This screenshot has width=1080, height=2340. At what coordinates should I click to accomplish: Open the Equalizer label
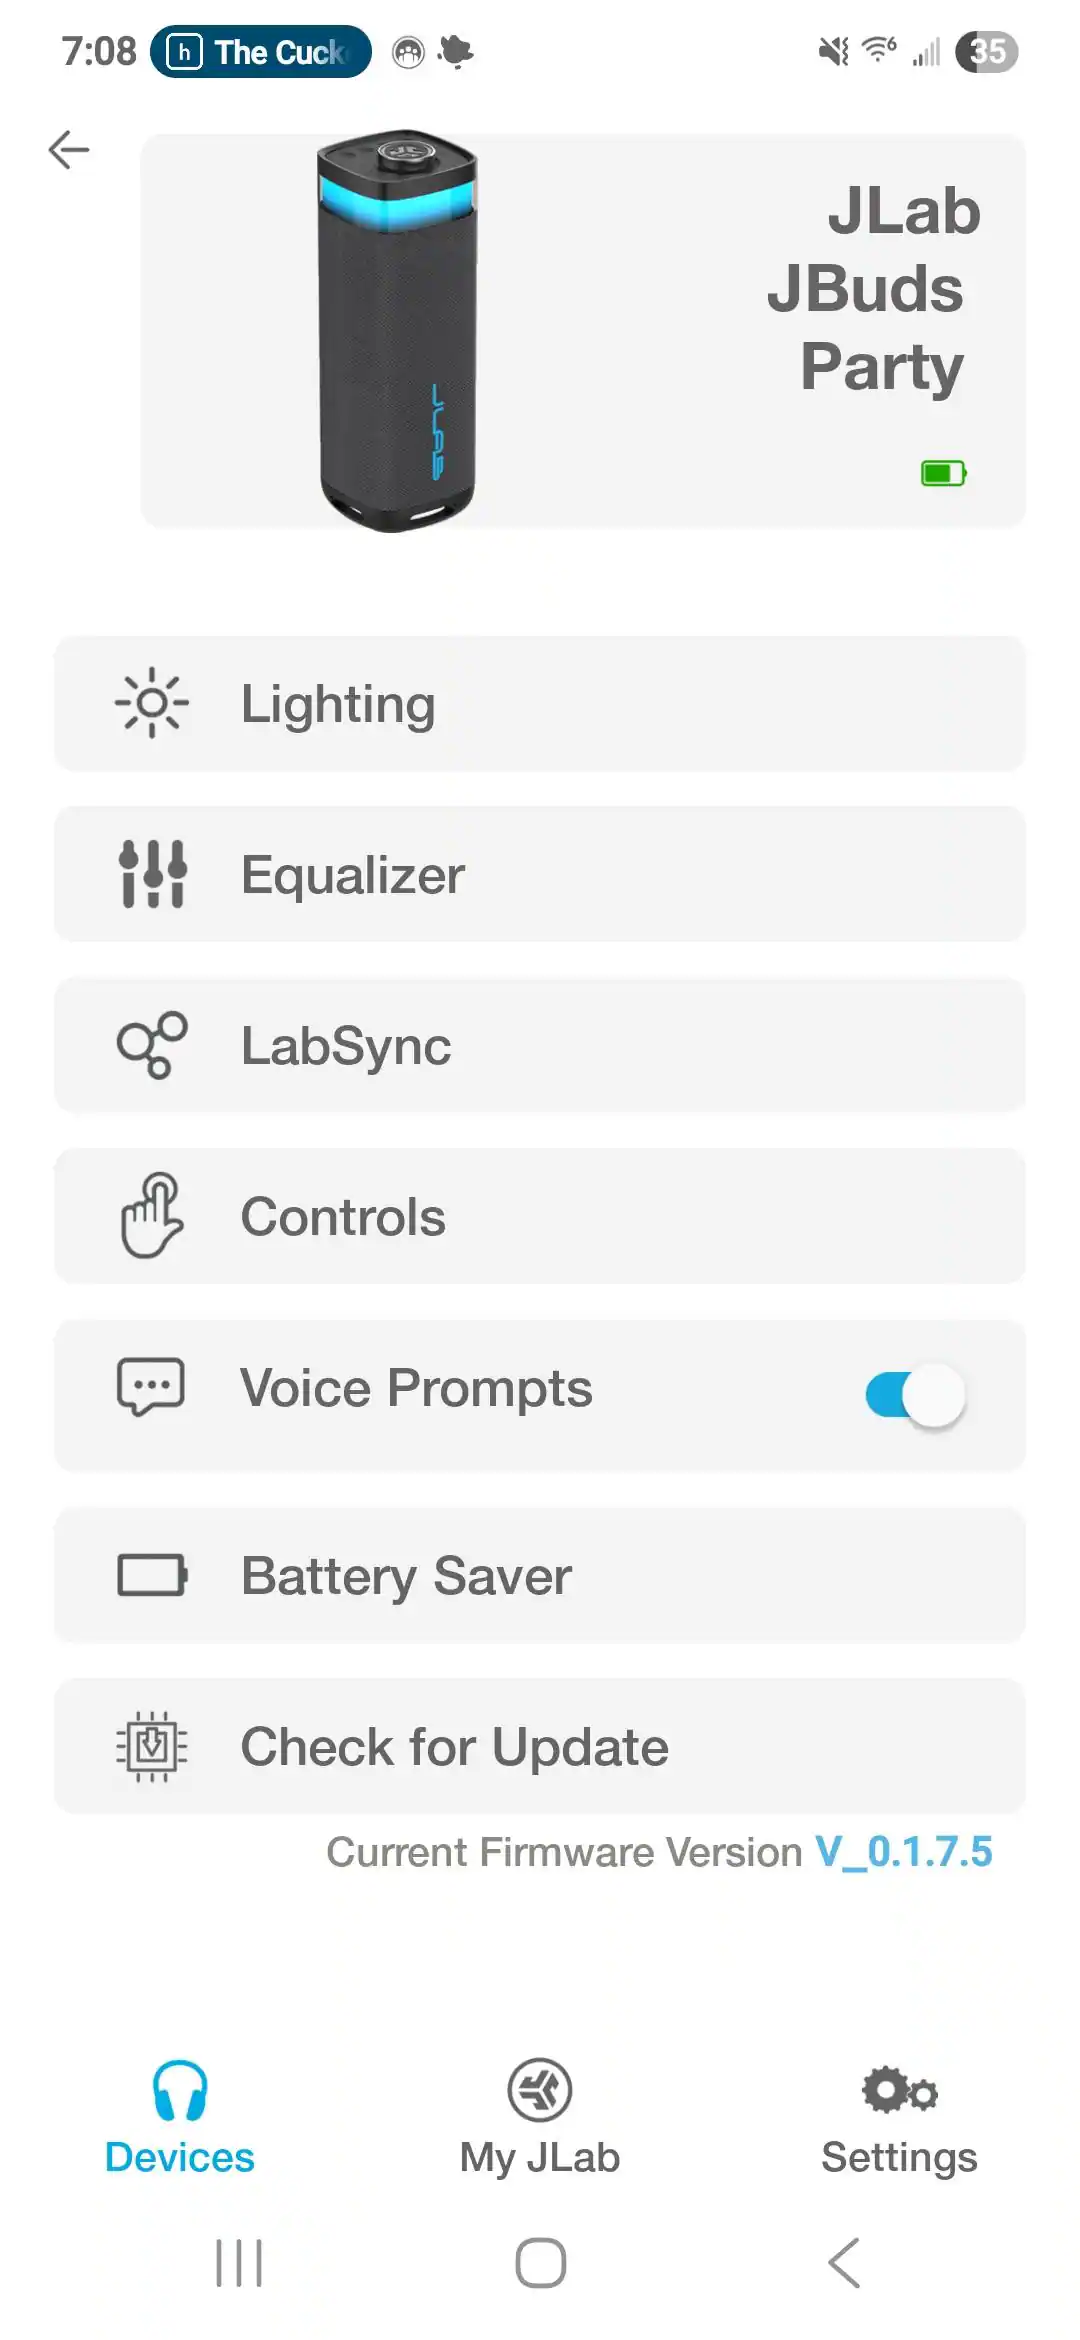click(x=353, y=875)
